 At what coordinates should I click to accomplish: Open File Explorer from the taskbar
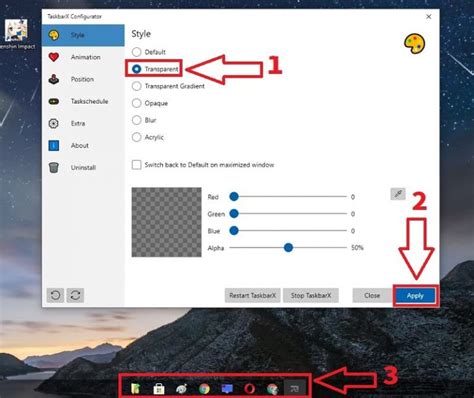point(135,388)
